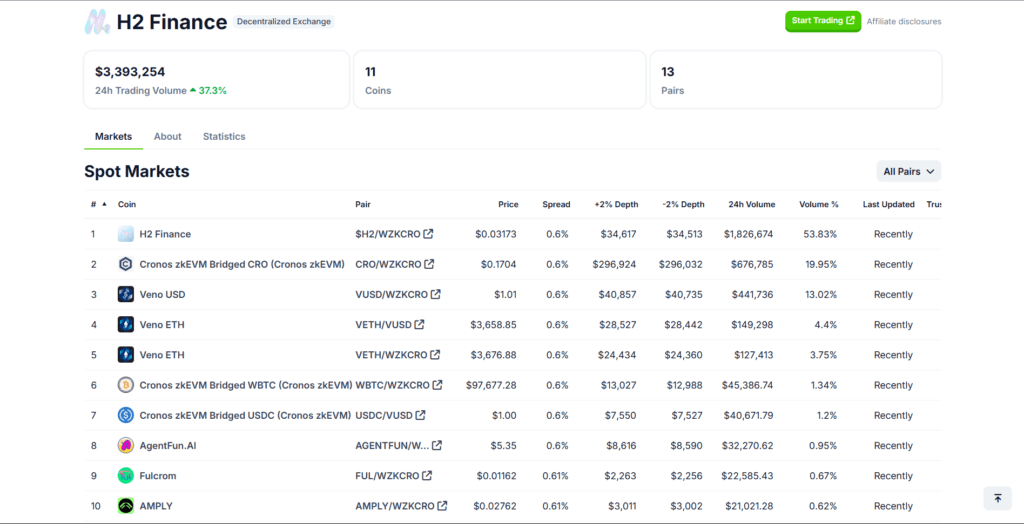
Task: Open USDC/VUSD pair link
Action: point(384,415)
